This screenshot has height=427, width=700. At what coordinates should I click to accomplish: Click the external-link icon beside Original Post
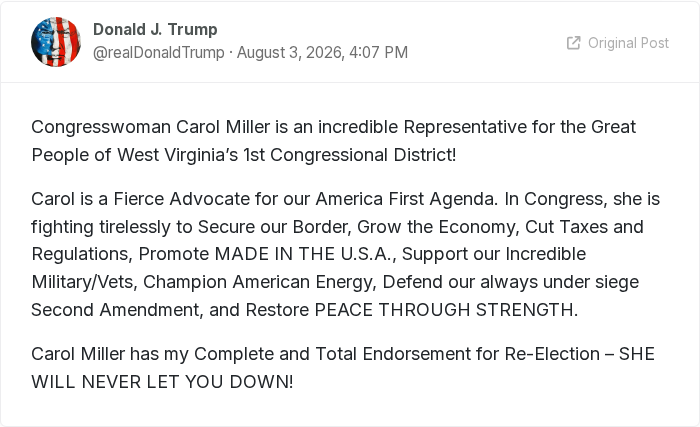pyautogui.click(x=573, y=43)
